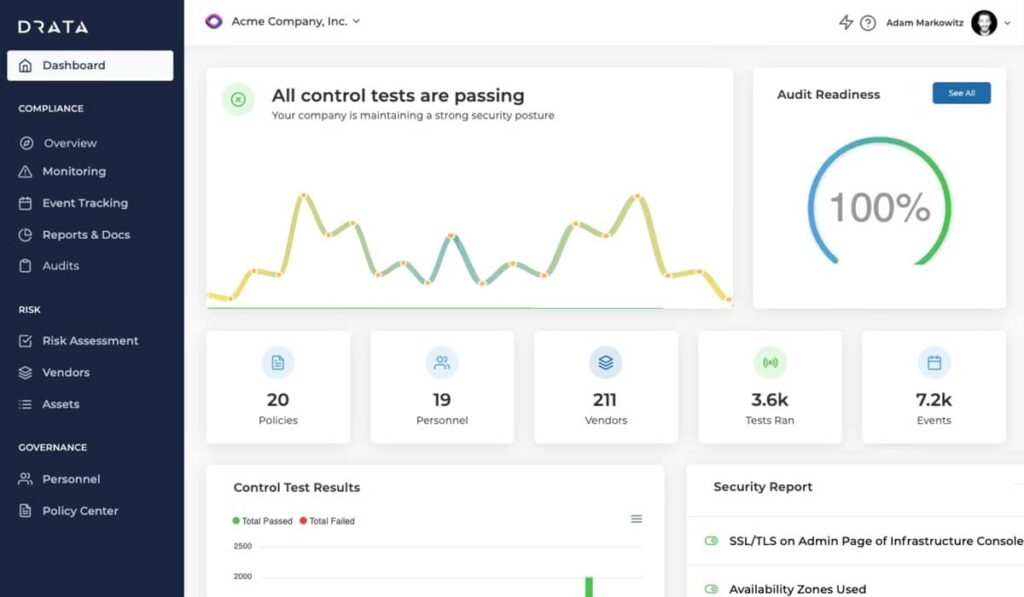This screenshot has height=597, width=1024.
Task: Toggle Total Failed legend series
Action: (x=327, y=521)
